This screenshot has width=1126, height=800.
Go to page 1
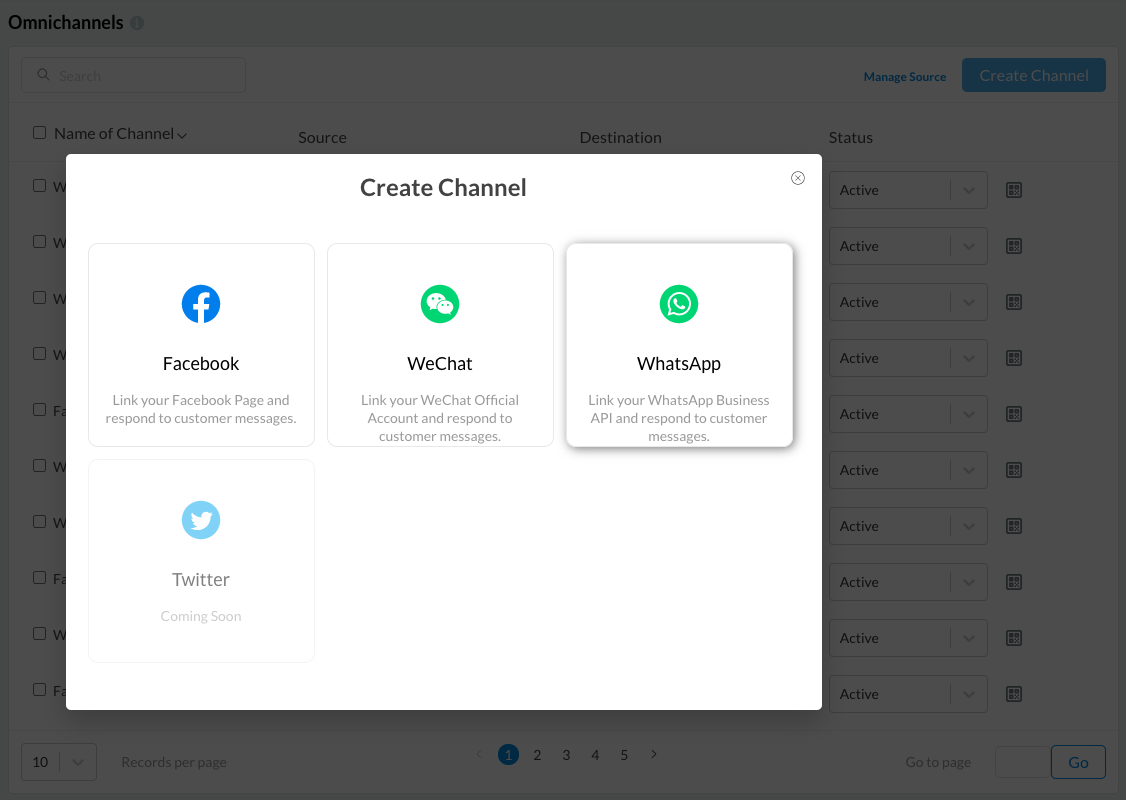[x=508, y=755]
